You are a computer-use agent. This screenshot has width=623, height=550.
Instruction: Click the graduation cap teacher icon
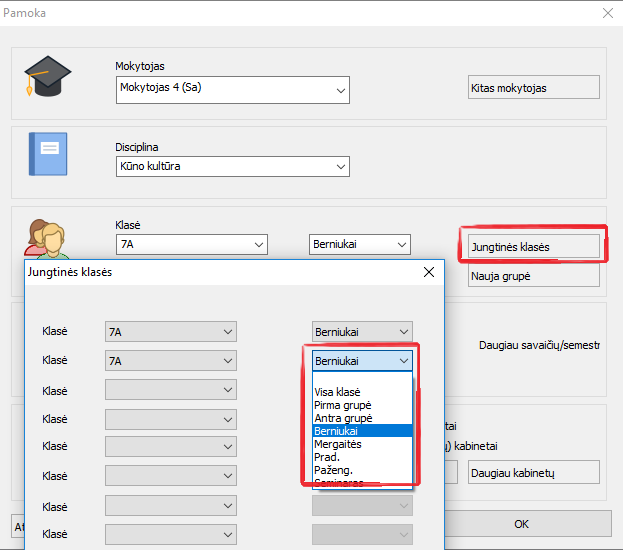point(47,78)
